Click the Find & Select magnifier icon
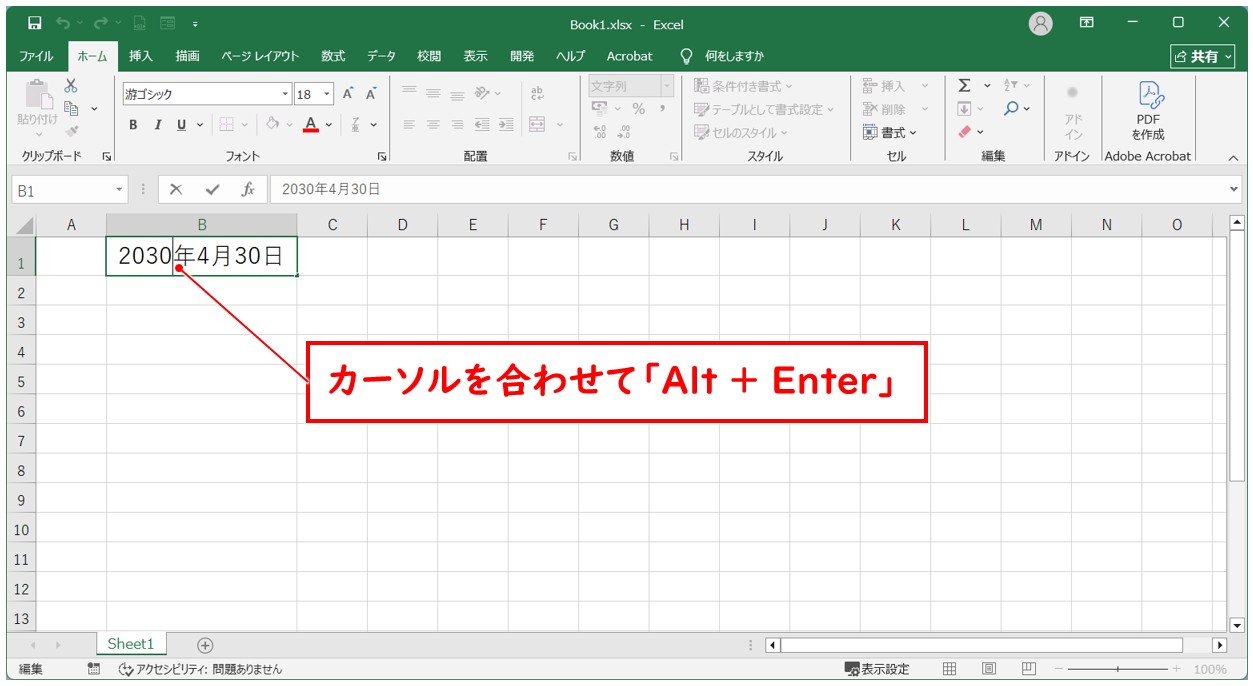This screenshot has height=686, width=1253. coord(1011,108)
